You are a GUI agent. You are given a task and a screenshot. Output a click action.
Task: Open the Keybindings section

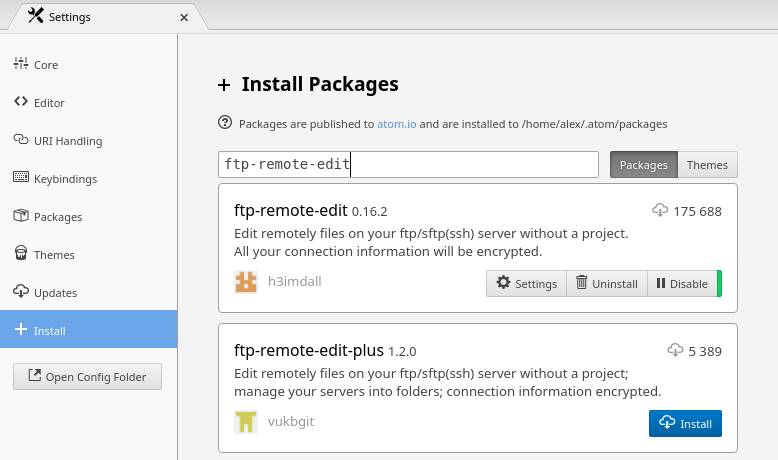click(x=88, y=179)
